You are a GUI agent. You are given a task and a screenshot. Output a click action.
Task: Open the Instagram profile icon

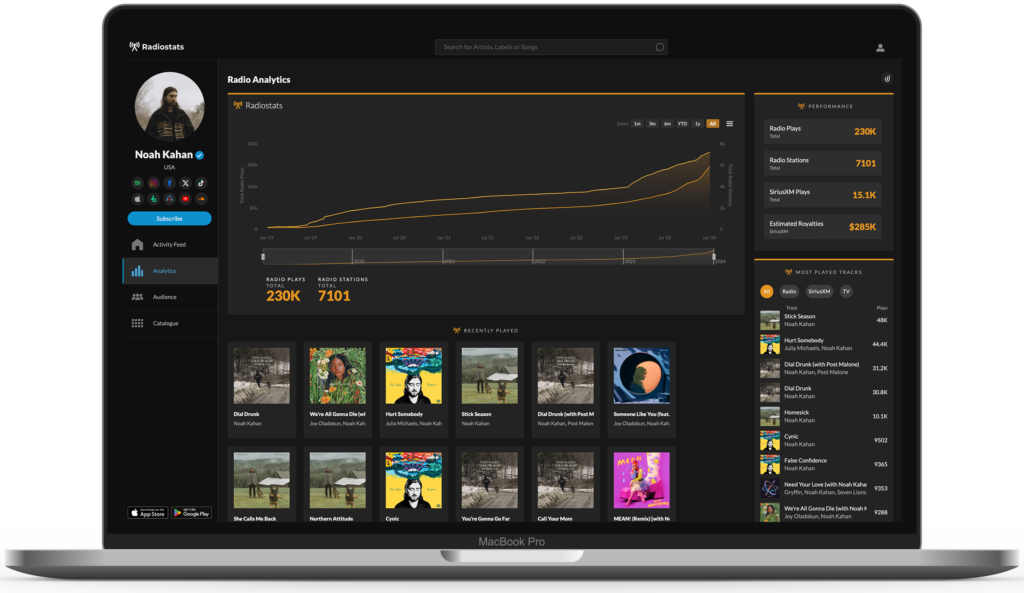pos(153,183)
